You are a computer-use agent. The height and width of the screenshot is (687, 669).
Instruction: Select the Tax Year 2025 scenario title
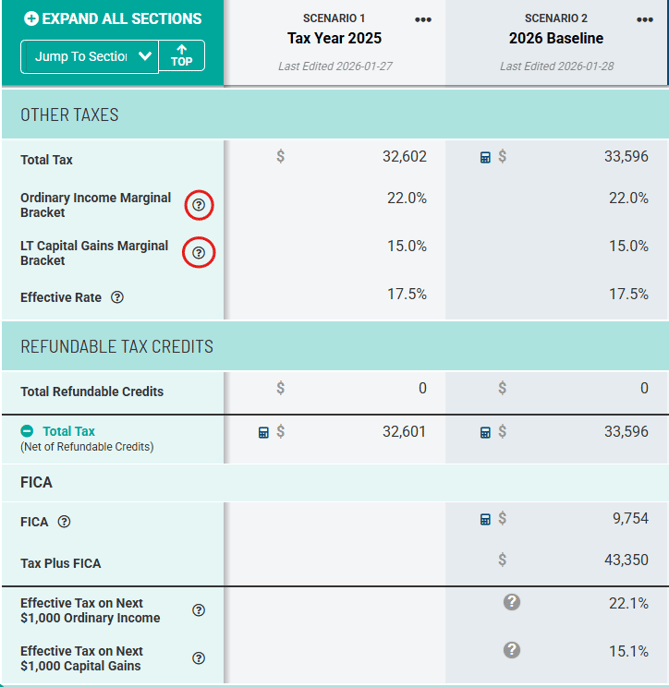click(334, 39)
